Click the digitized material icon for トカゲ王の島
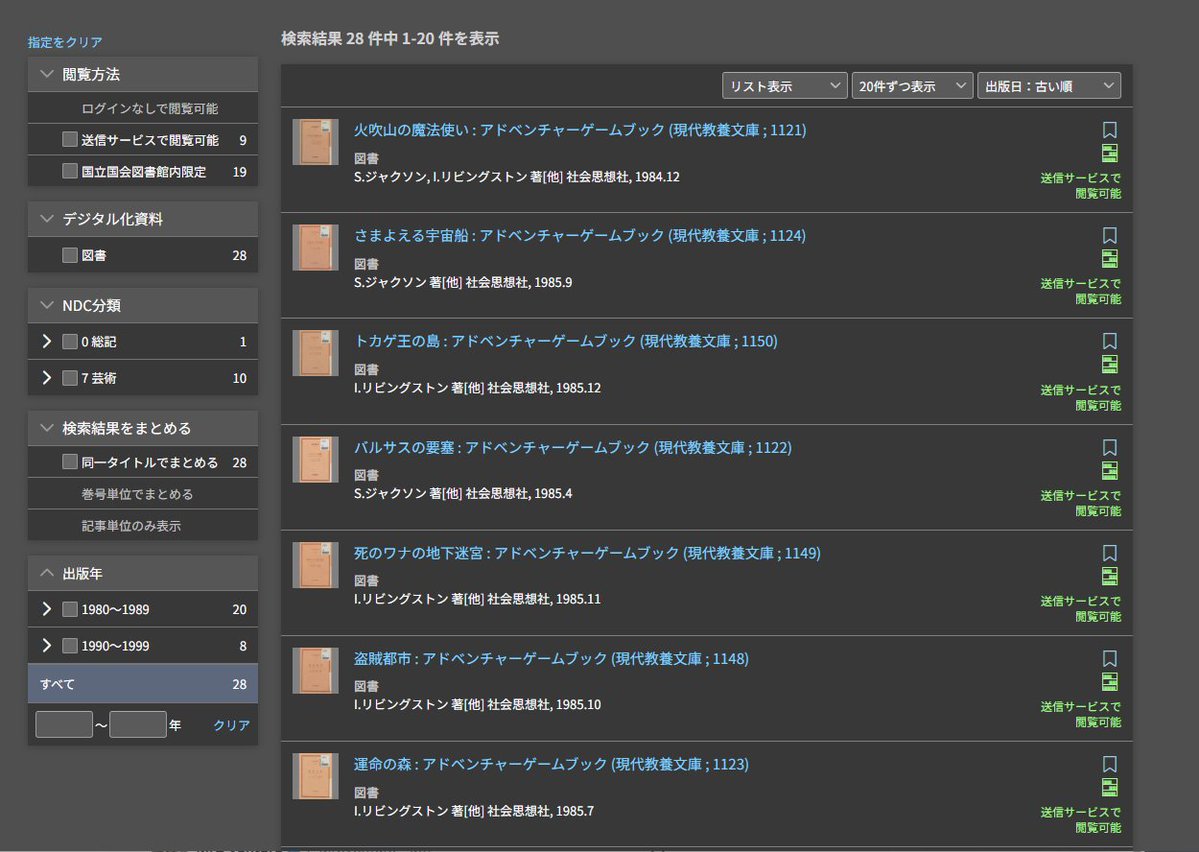Viewport: 1199px width, 852px height. coord(1109,364)
